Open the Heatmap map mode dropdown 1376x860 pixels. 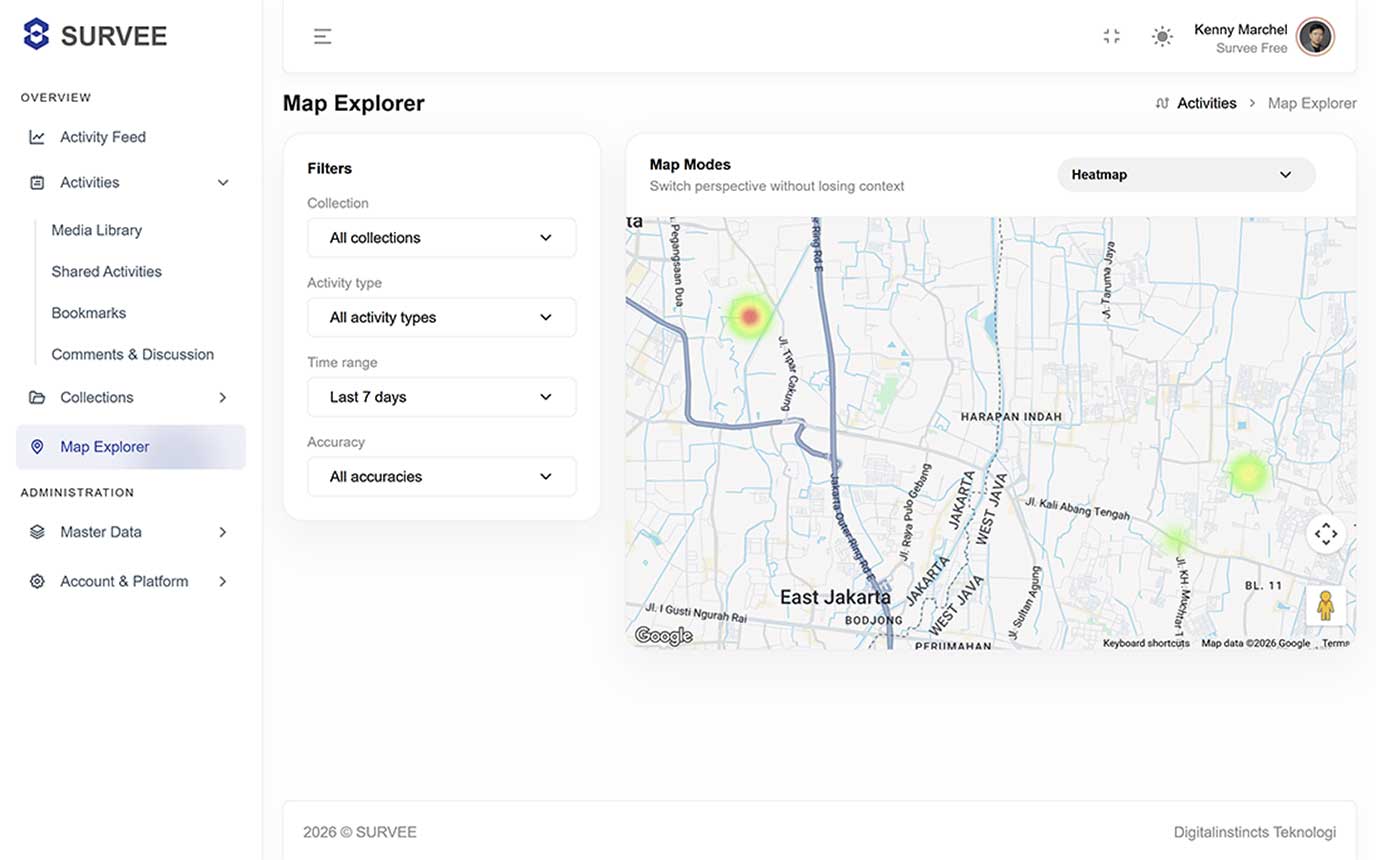coord(1186,174)
